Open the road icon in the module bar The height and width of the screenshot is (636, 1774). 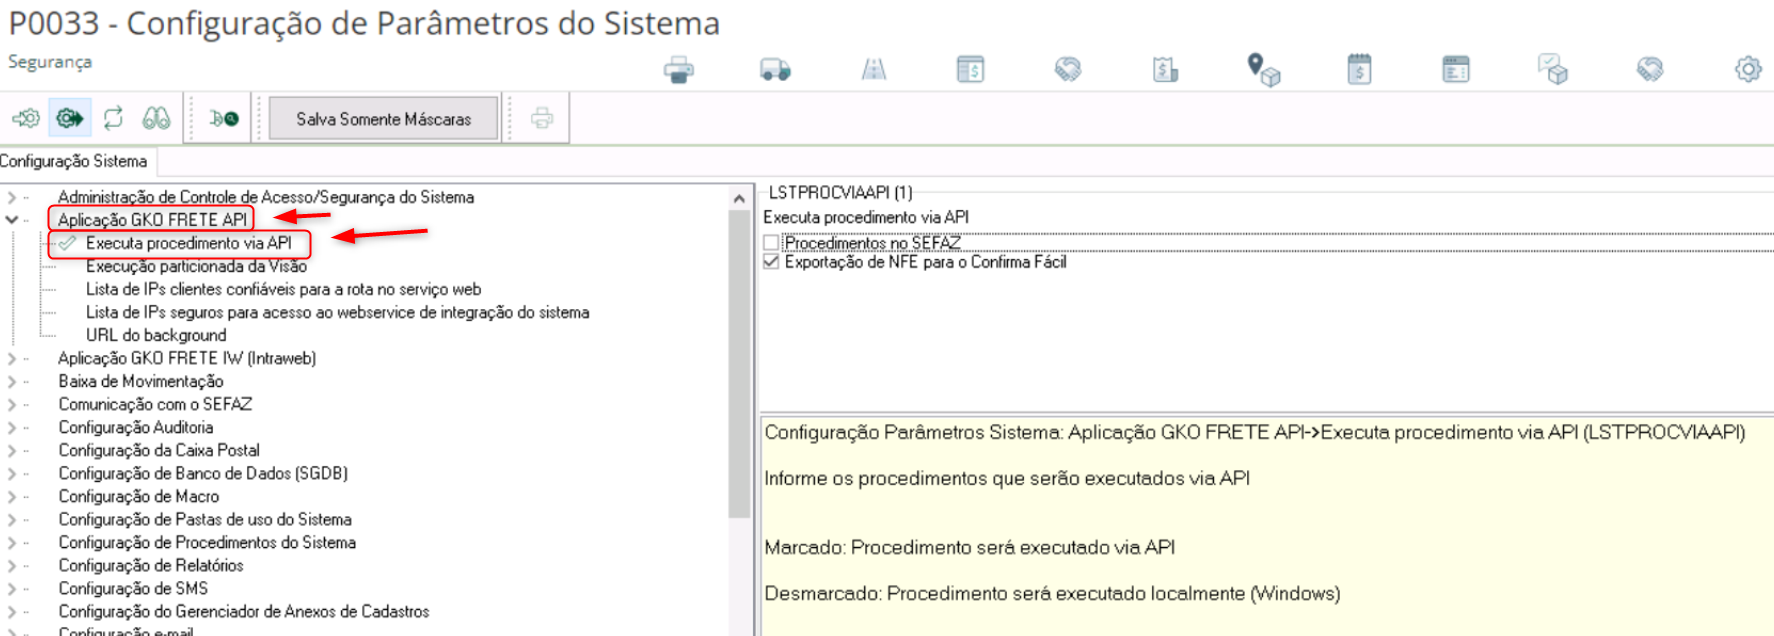[874, 69]
